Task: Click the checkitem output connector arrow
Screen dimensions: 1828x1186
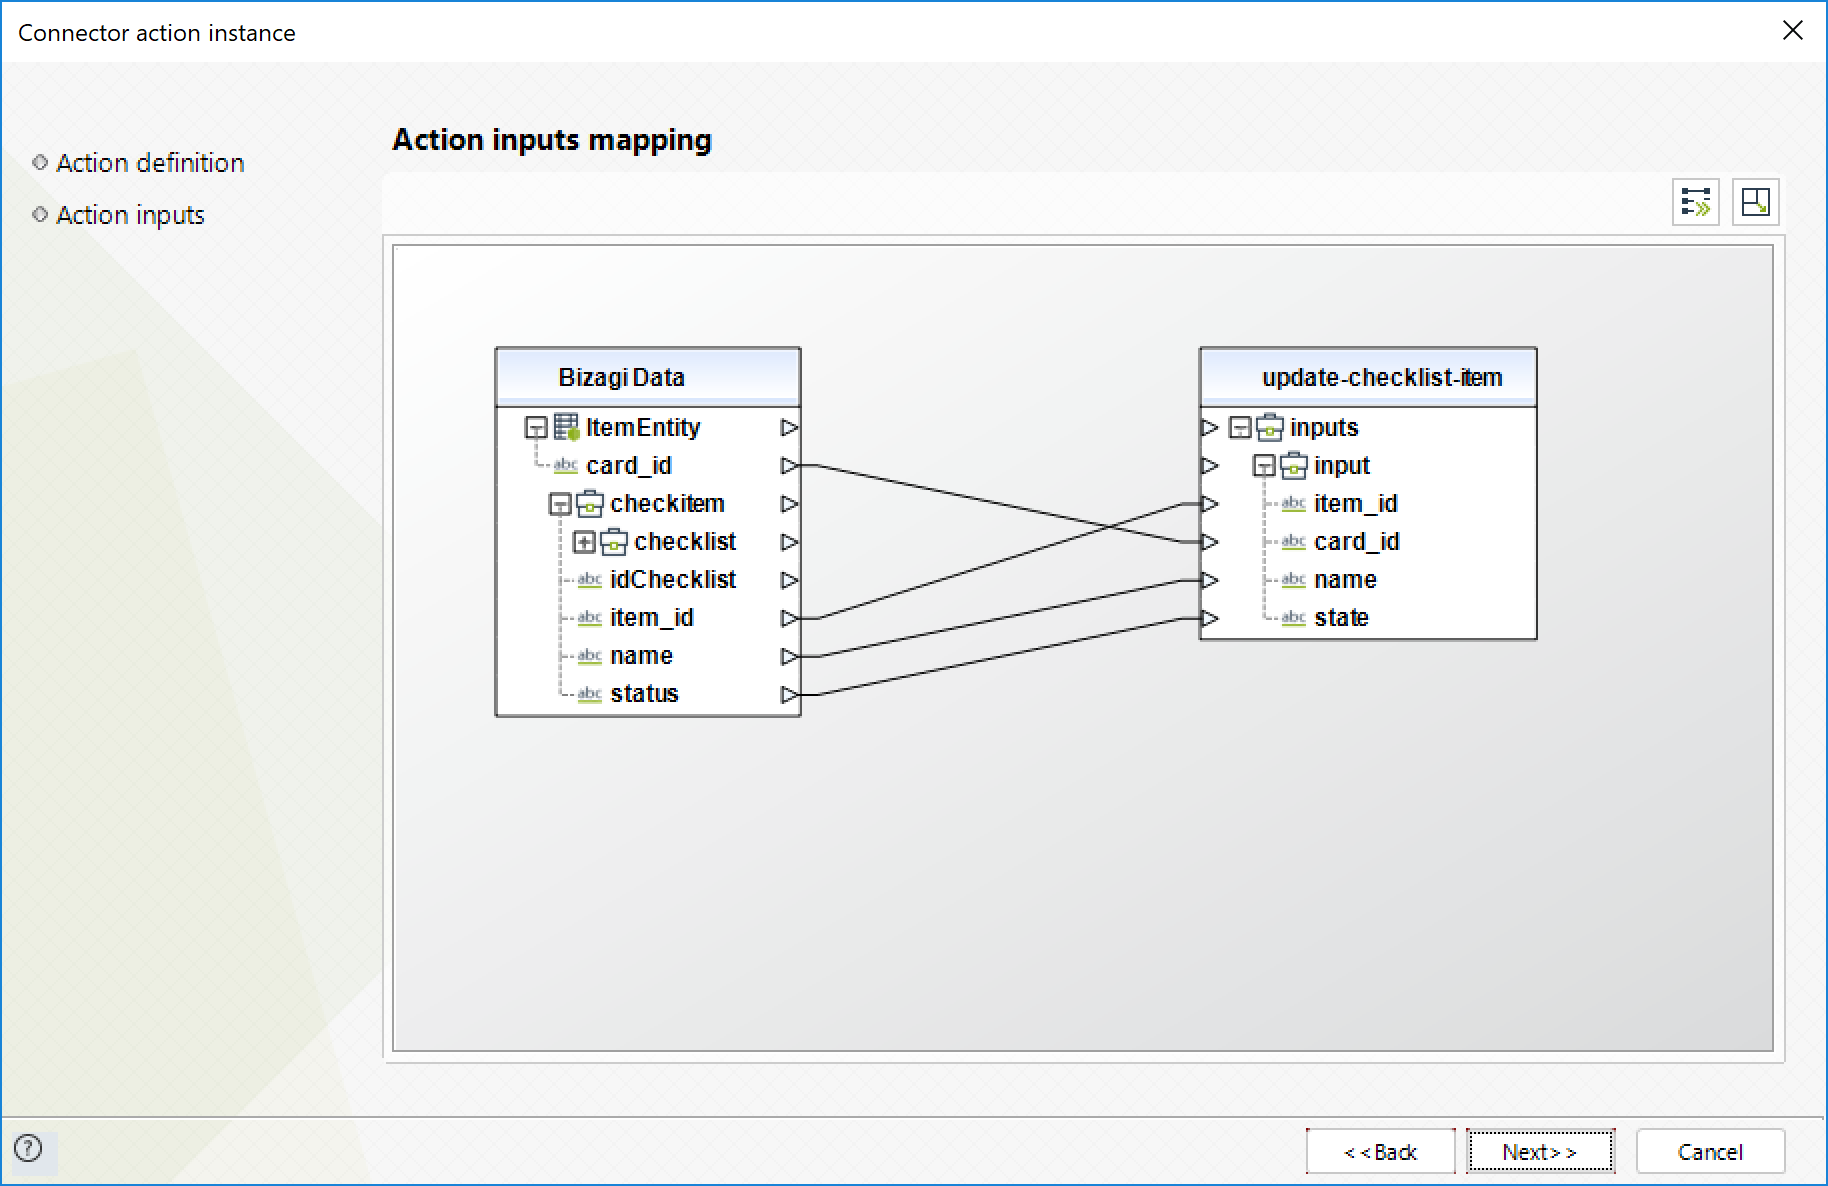Action: 789,504
